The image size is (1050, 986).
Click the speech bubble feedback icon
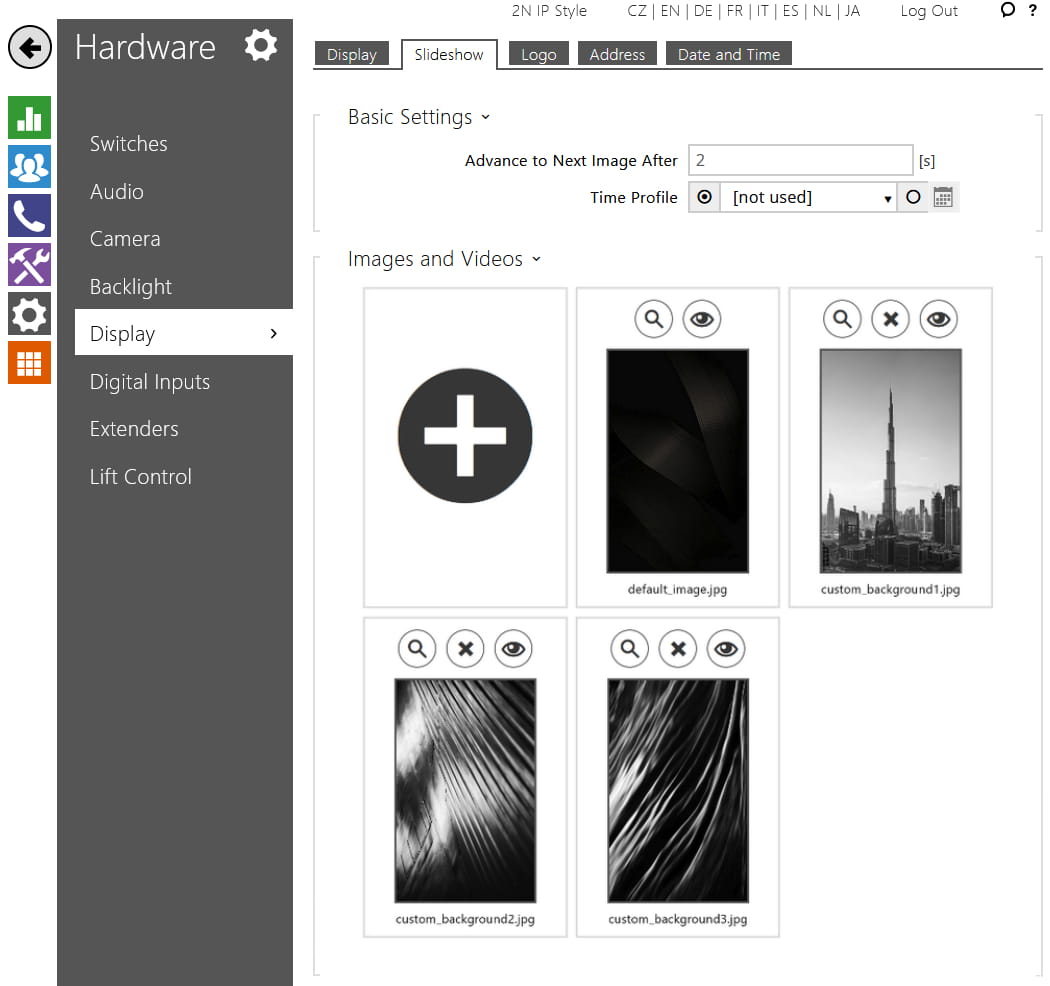[1007, 10]
